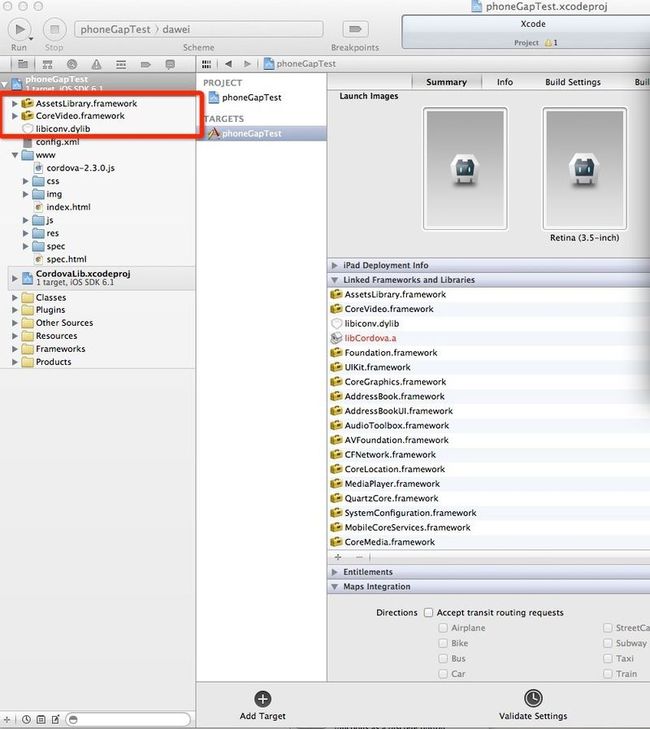Check the Airplane routing option
The width and height of the screenshot is (650, 729).
tap(443, 628)
